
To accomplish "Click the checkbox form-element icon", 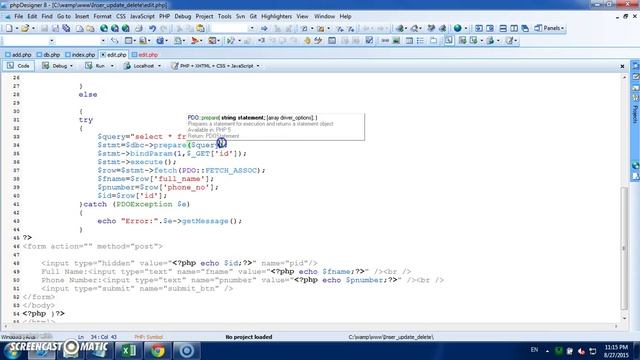I will click(369, 40).
